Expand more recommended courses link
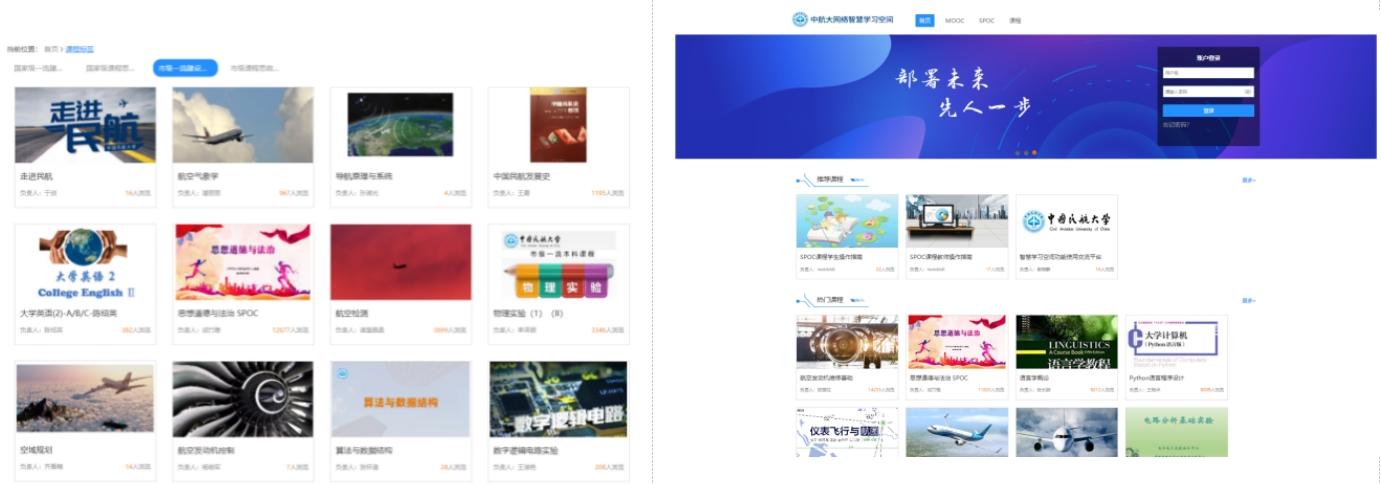The width and height of the screenshot is (1381, 484). [x=1248, y=180]
